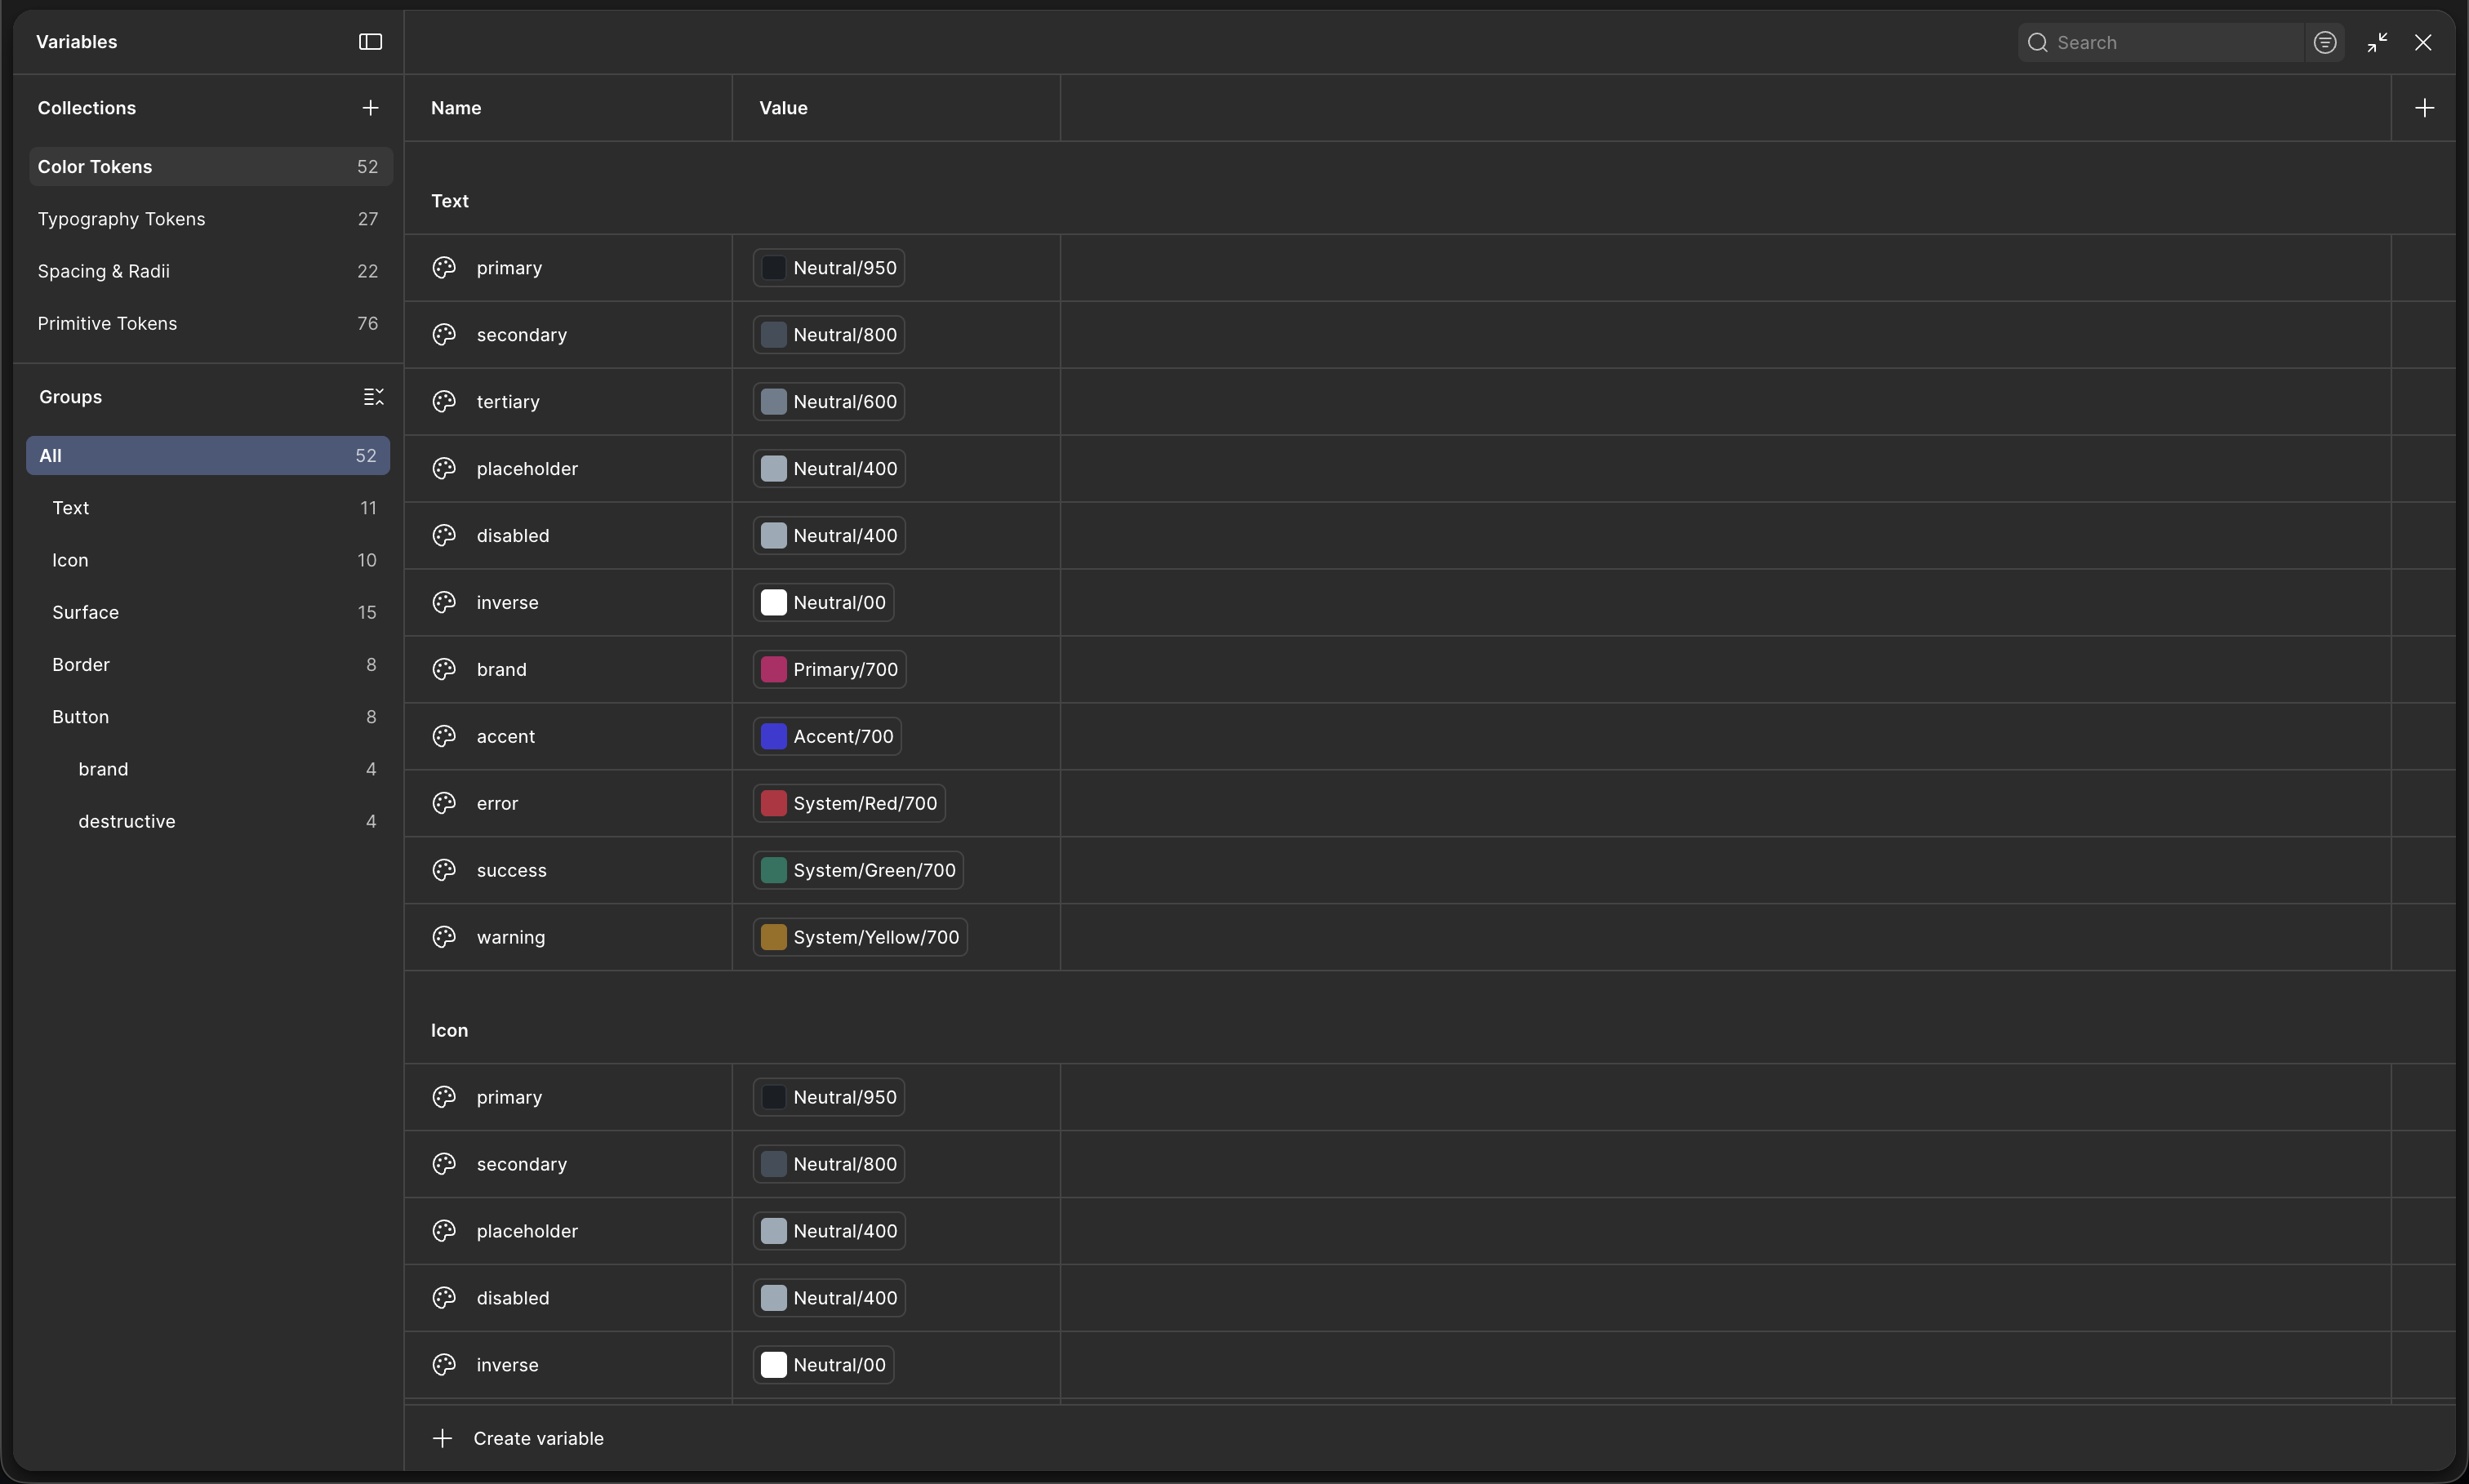Open the Primitive Tokens collection

[x=210, y=324]
